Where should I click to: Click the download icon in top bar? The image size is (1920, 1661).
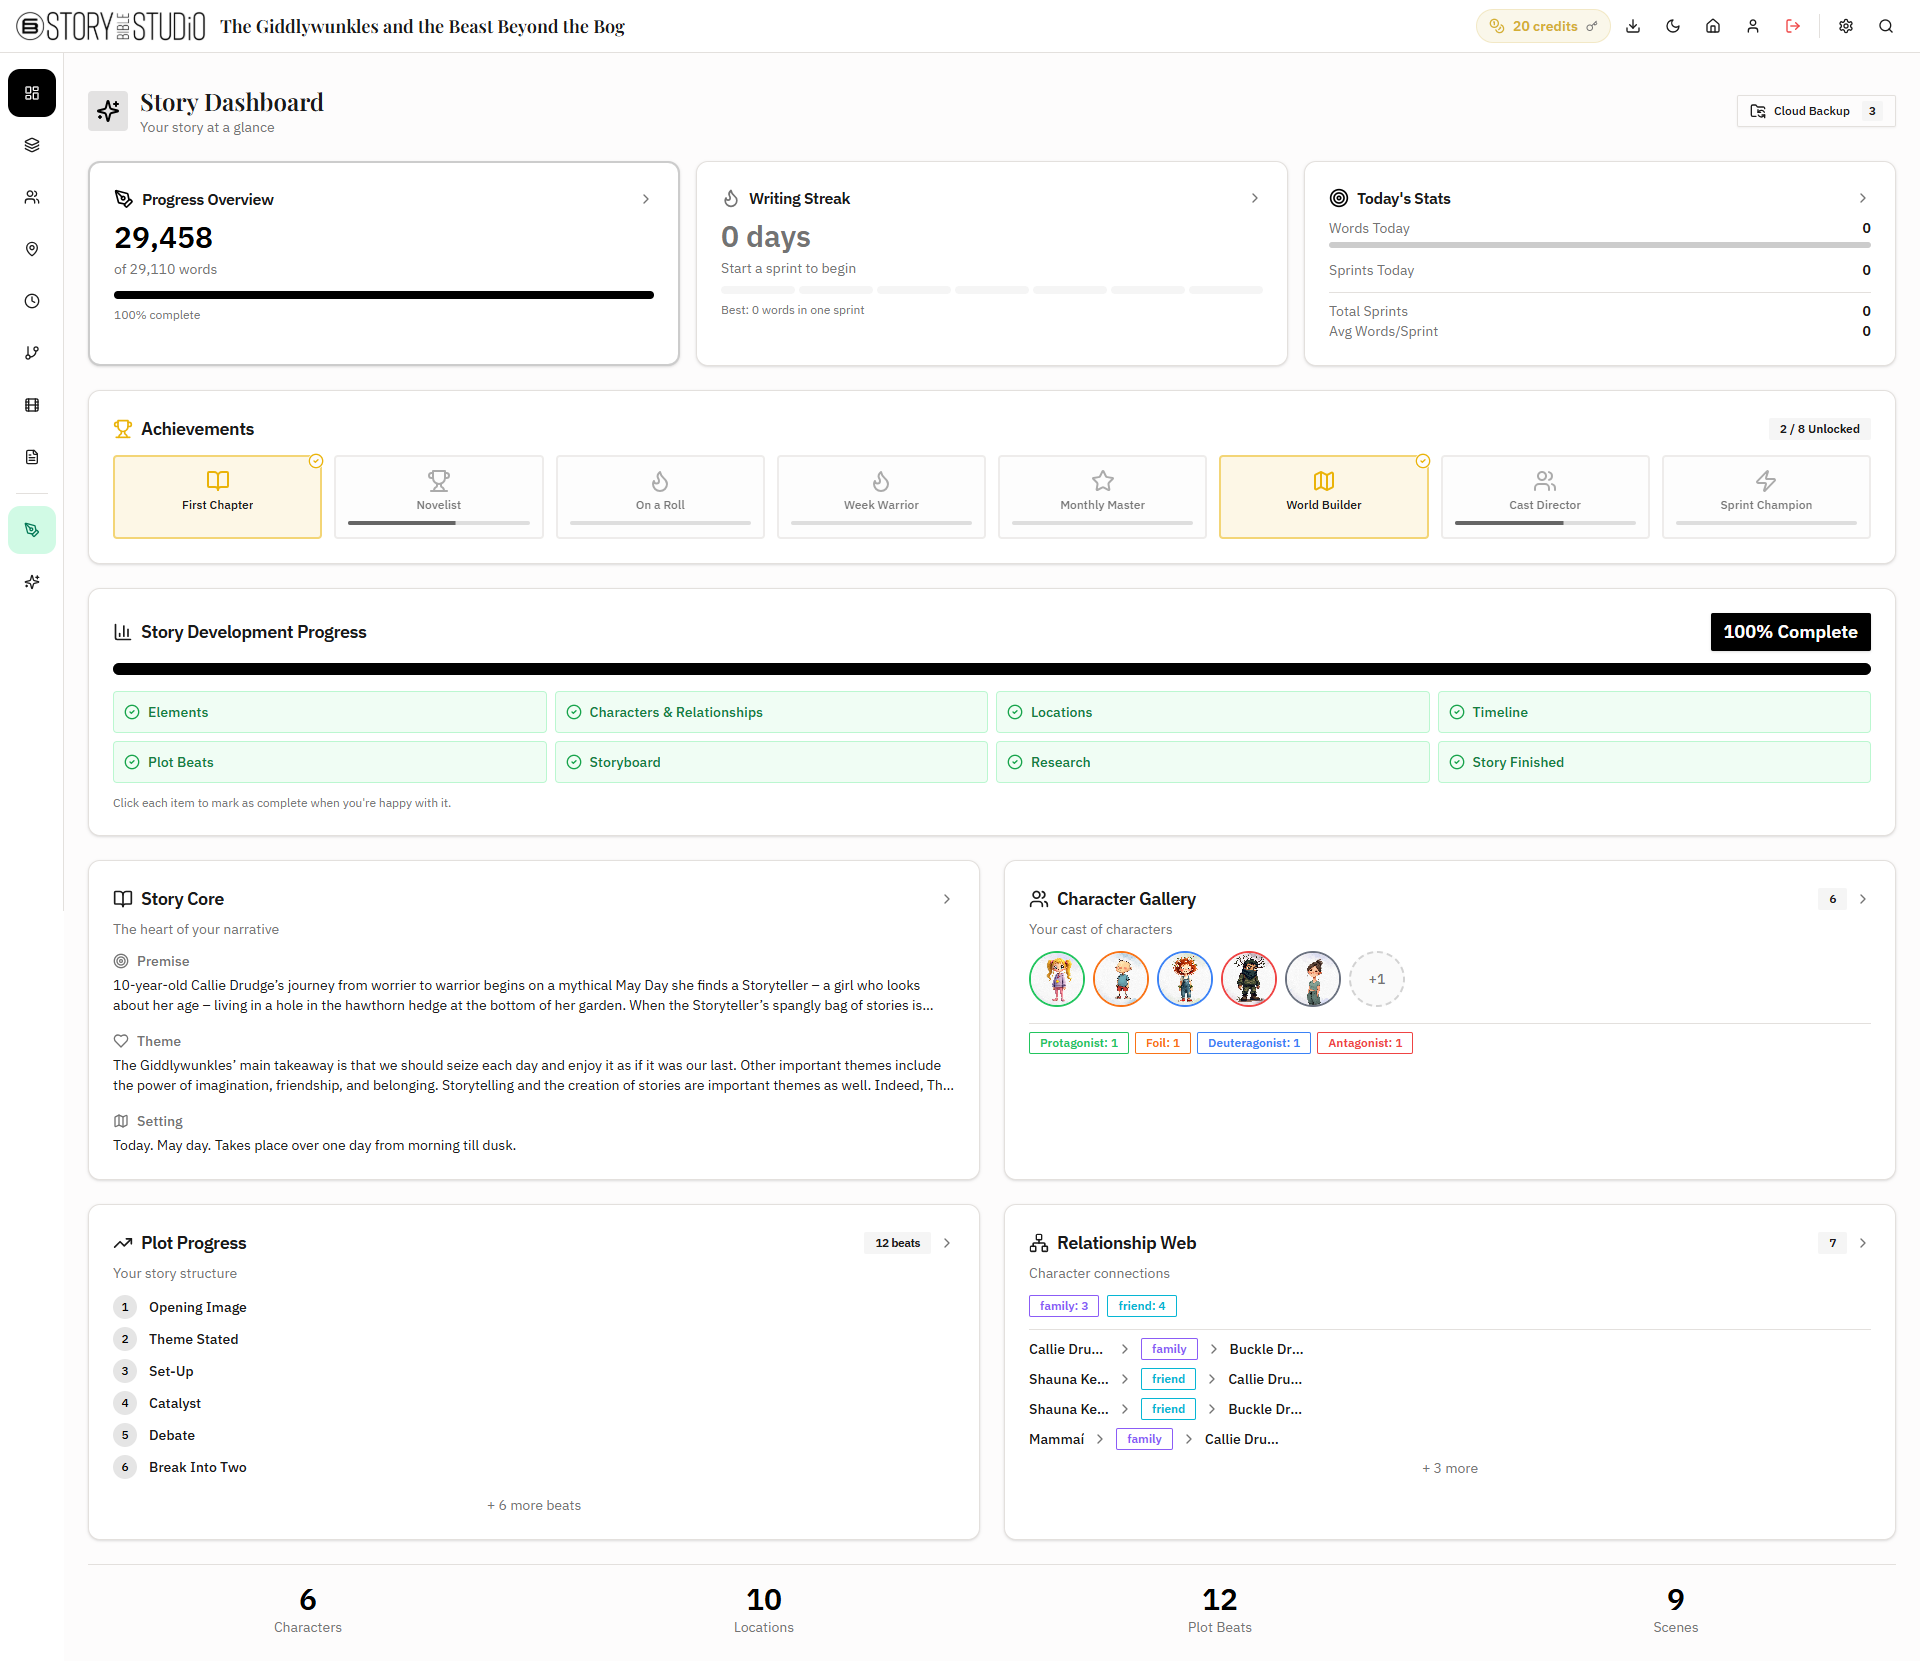pos(1633,26)
